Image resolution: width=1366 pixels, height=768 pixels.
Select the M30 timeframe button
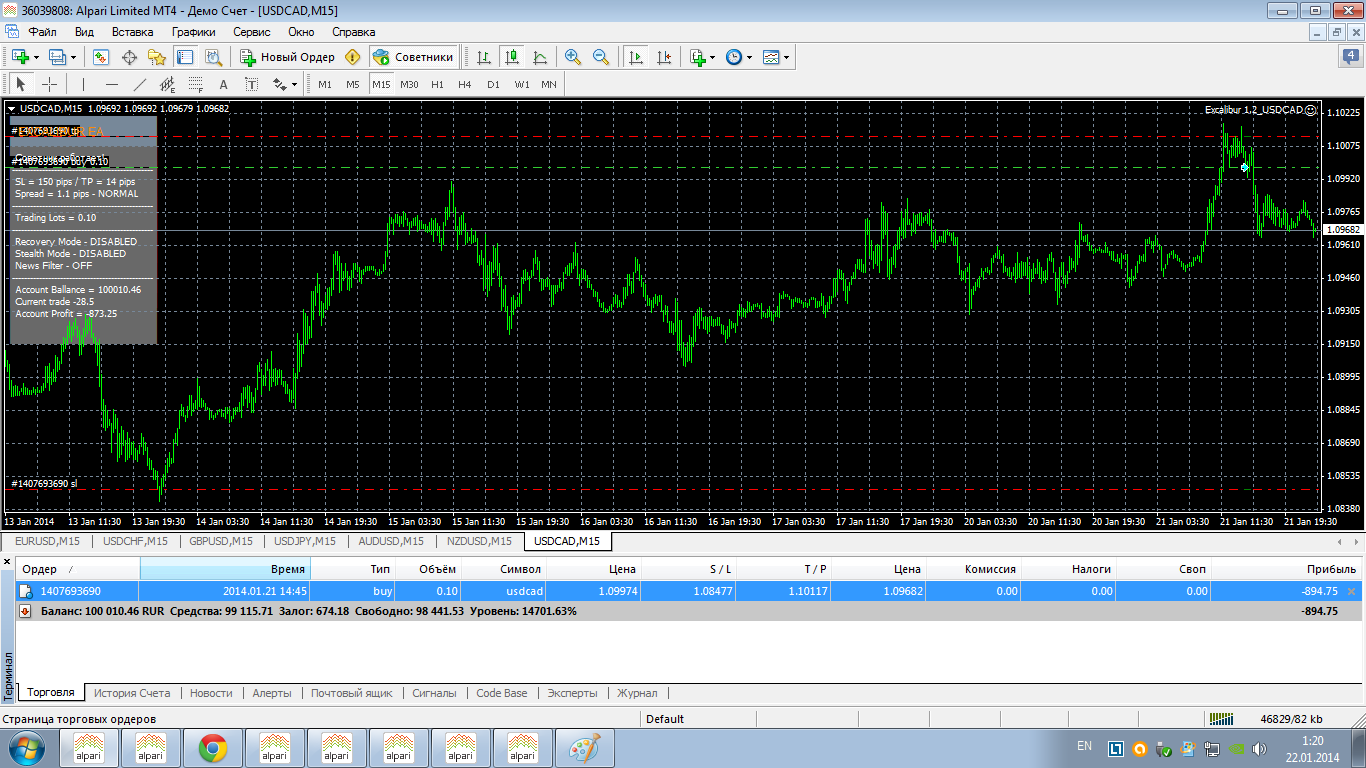tap(409, 84)
